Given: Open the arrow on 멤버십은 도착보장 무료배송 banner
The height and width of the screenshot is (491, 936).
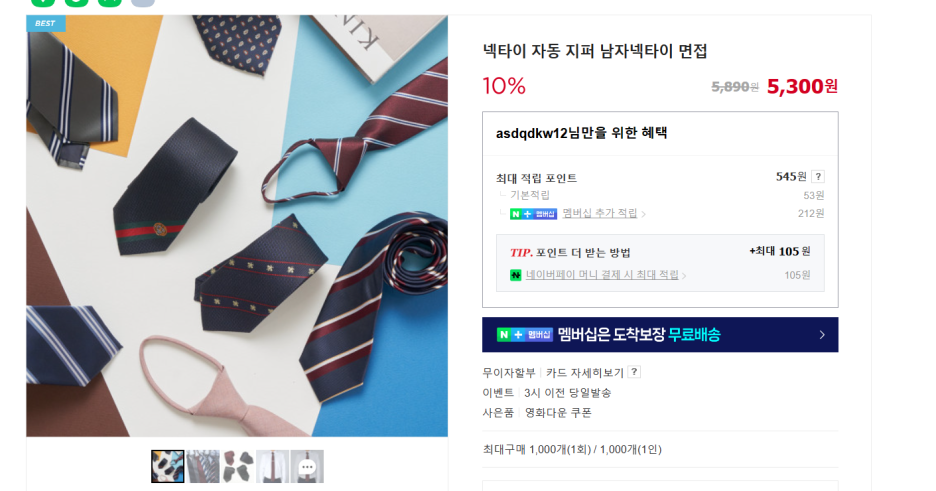Looking at the screenshot, I should (822, 335).
